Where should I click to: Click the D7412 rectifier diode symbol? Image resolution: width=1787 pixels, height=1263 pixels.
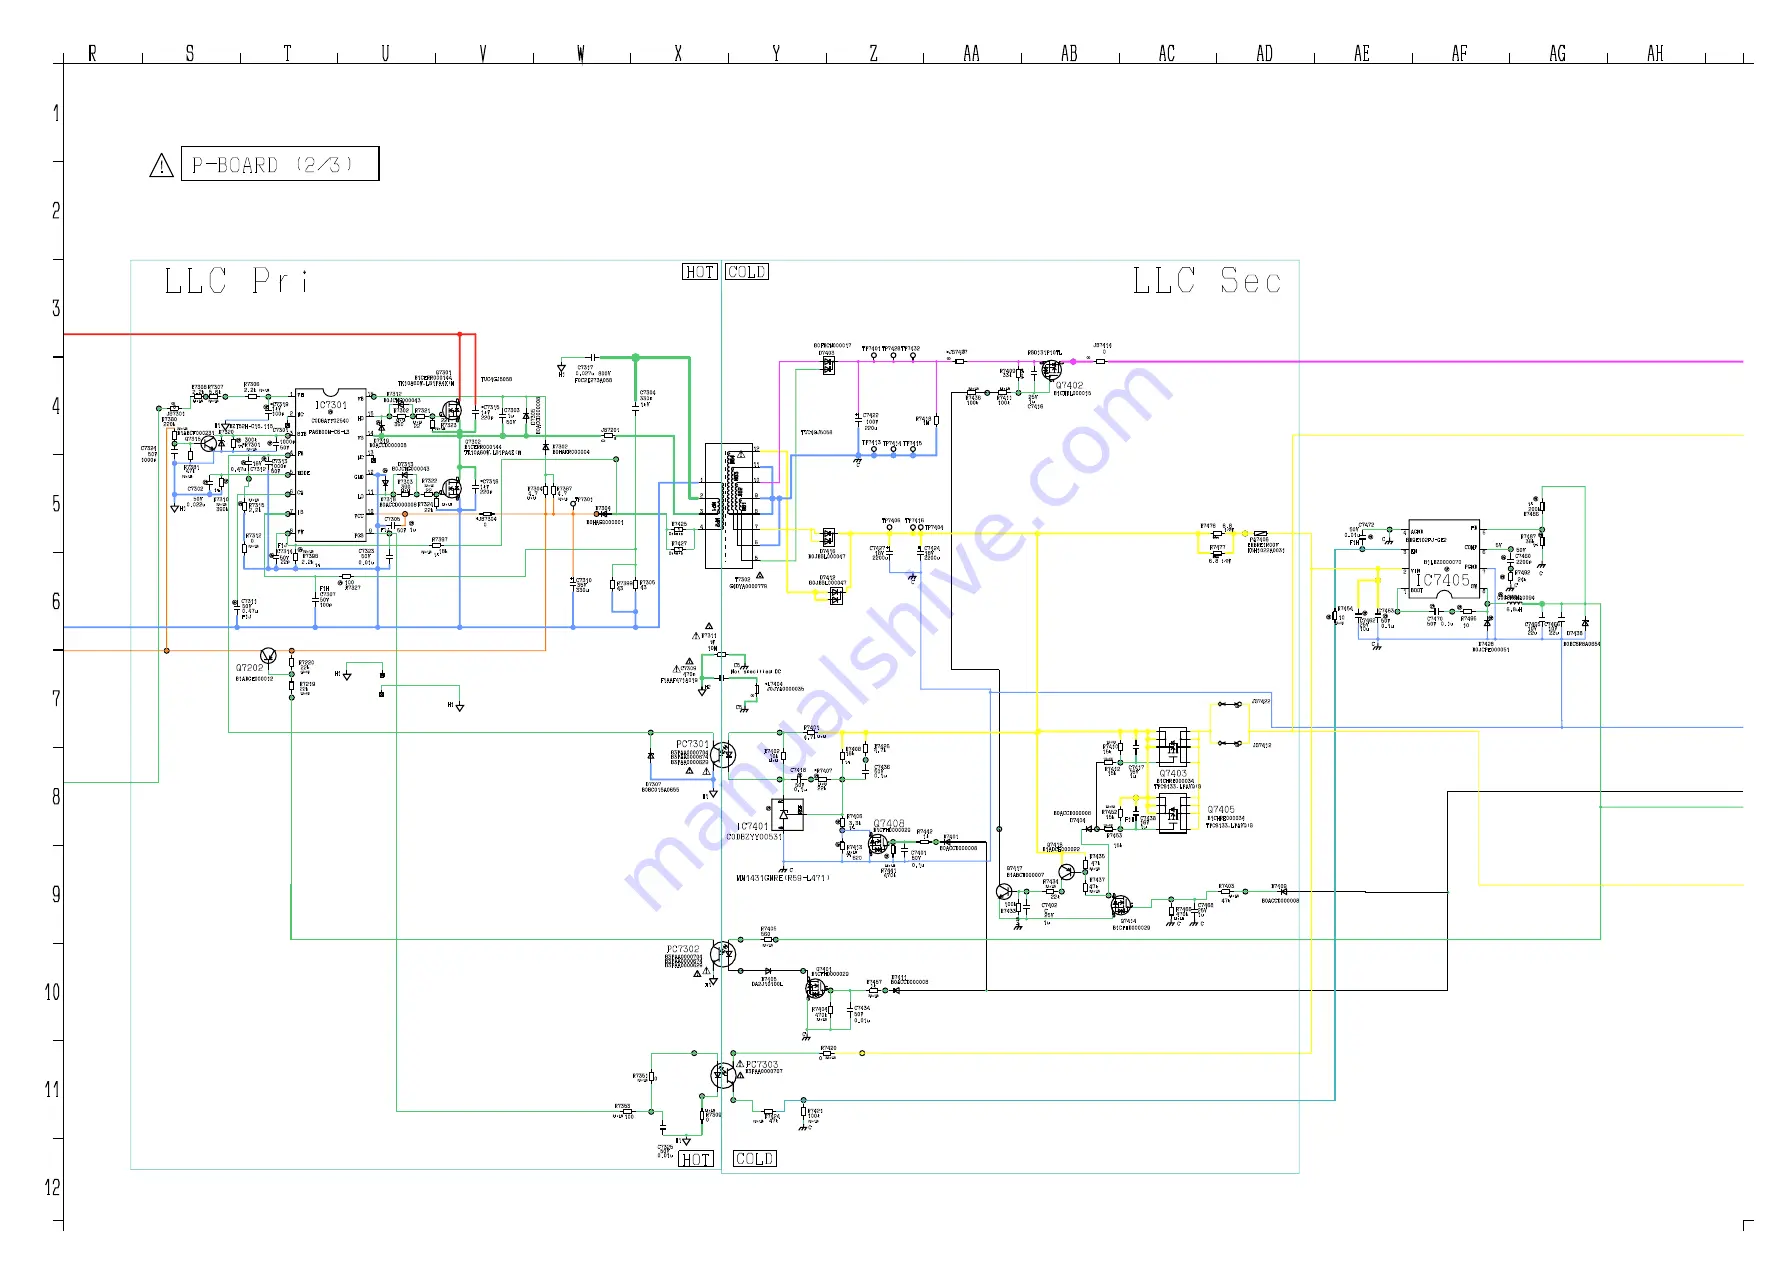pos(836,596)
